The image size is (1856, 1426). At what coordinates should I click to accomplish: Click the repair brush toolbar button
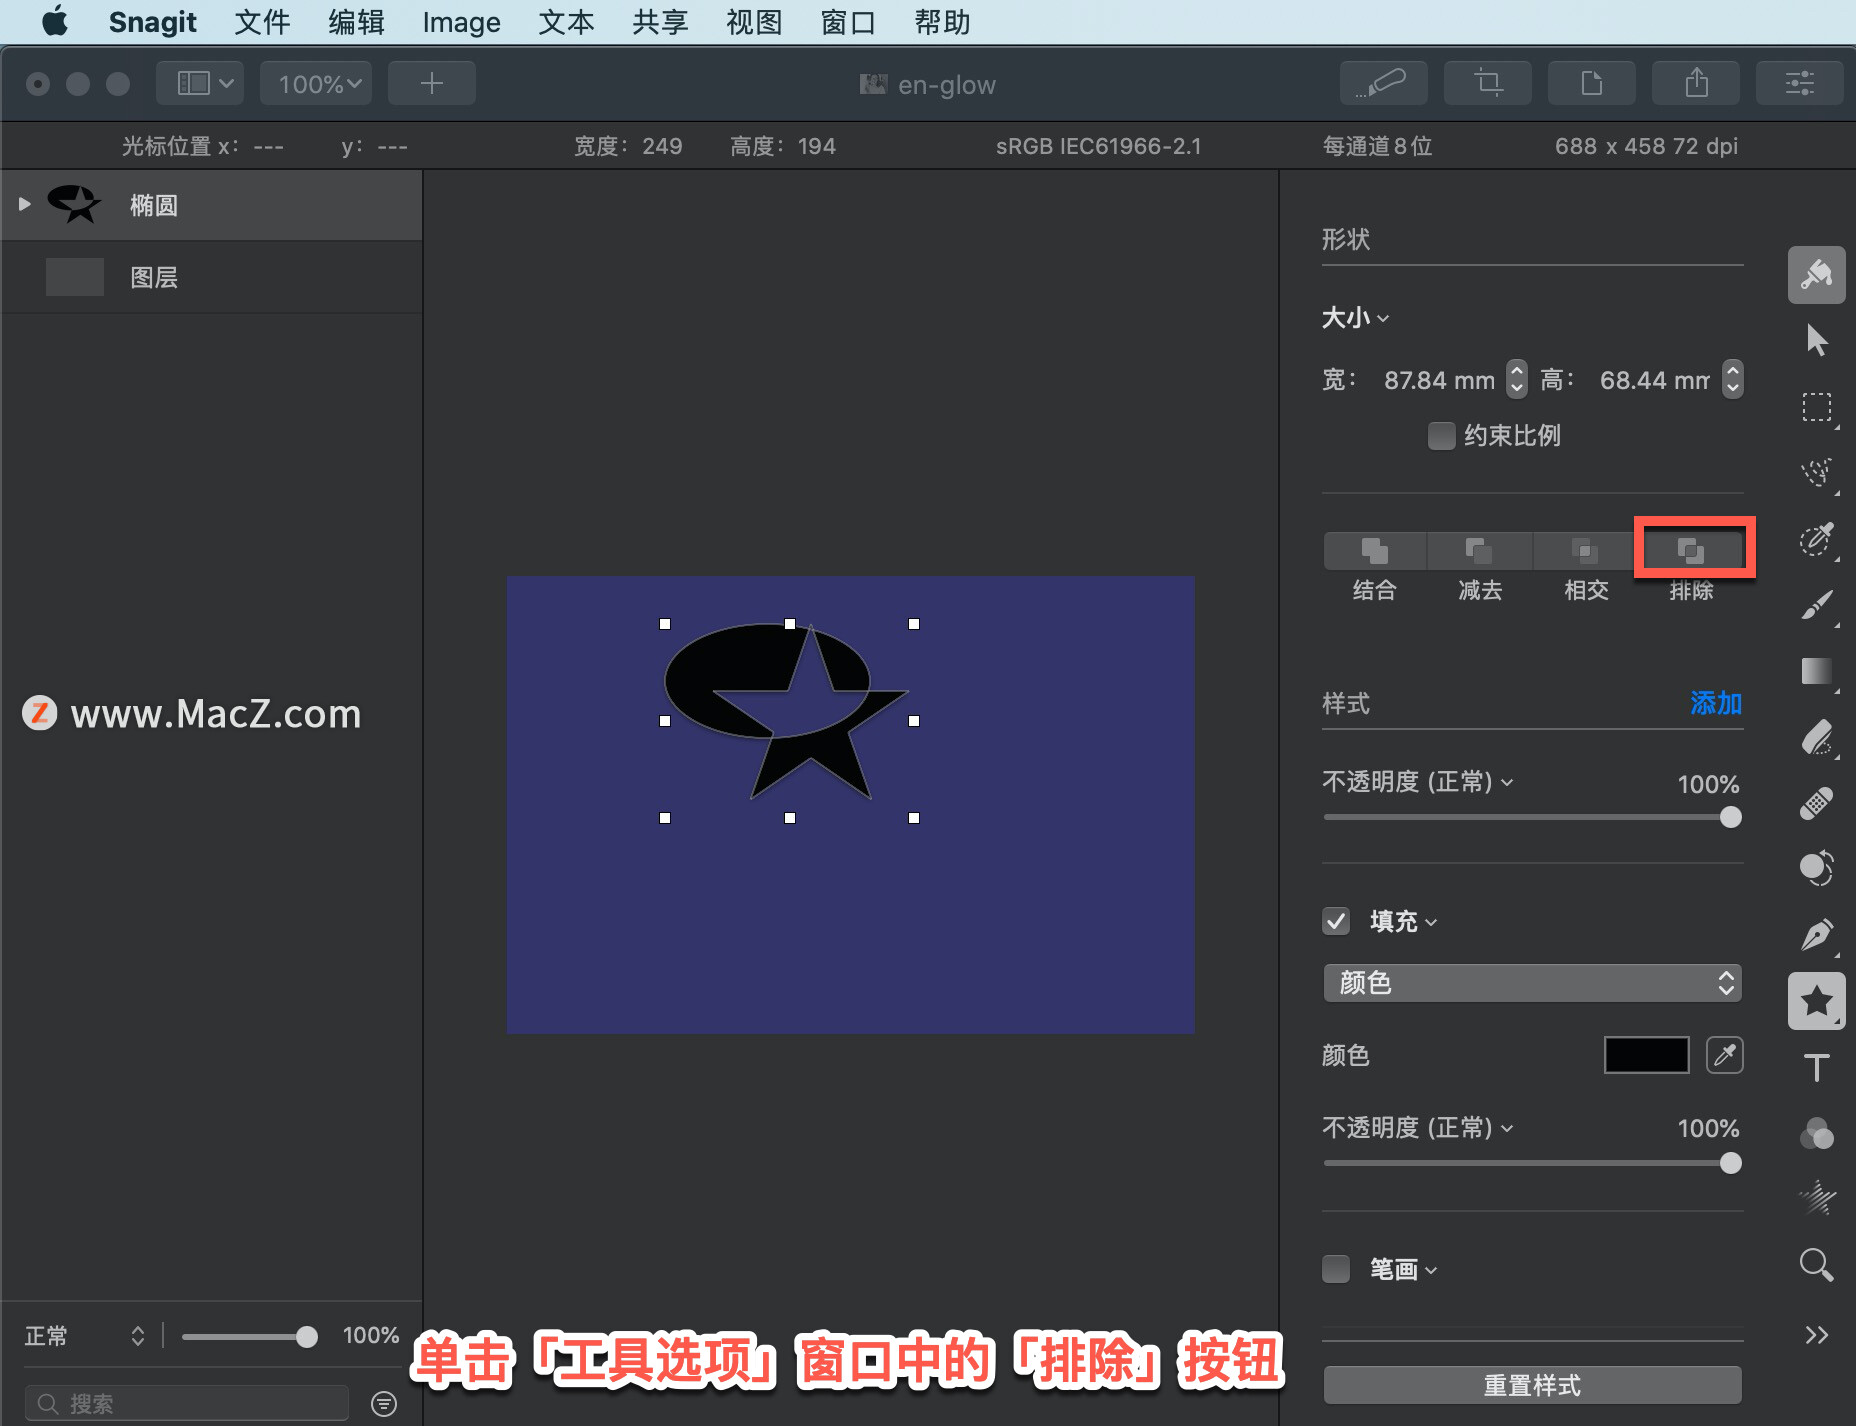[1383, 83]
